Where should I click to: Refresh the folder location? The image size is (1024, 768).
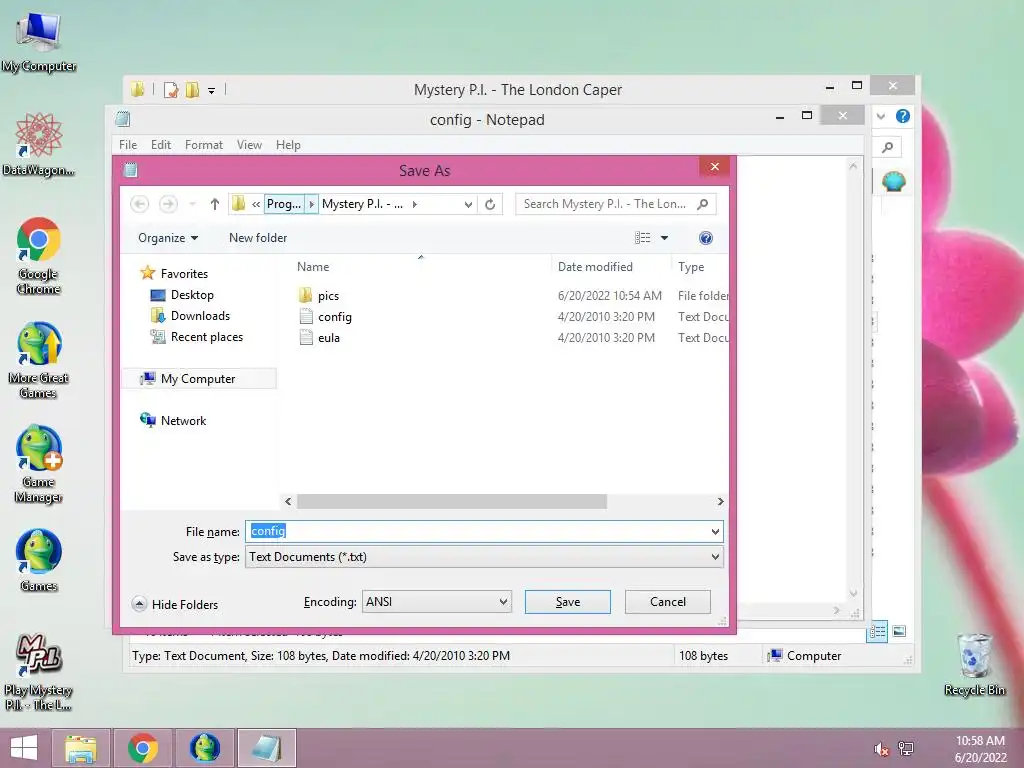(x=490, y=204)
